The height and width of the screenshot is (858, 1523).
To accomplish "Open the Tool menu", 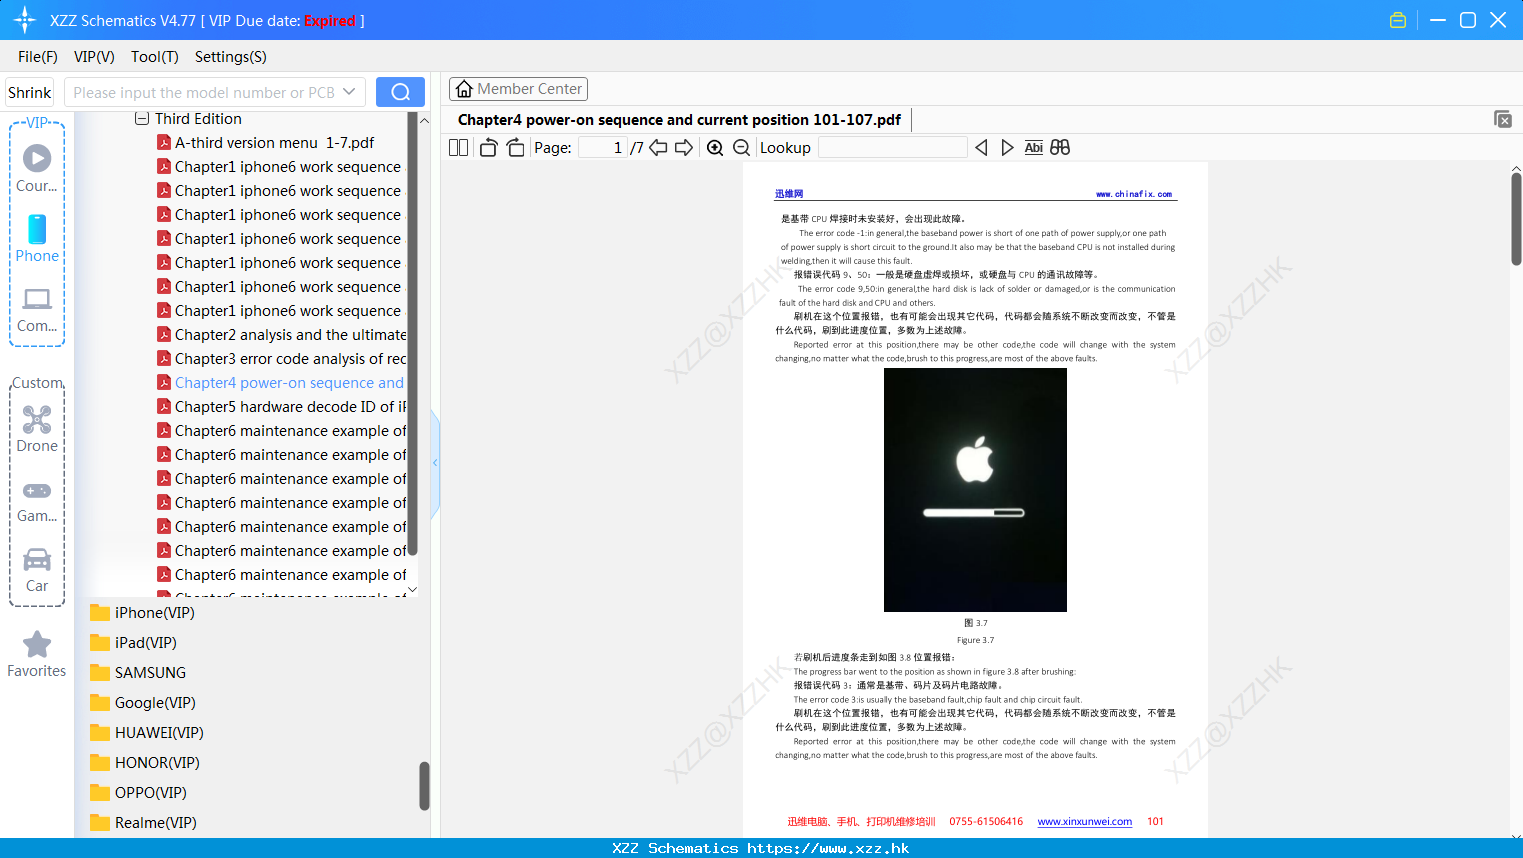I will pyautogui.click(x=155, y=57).
